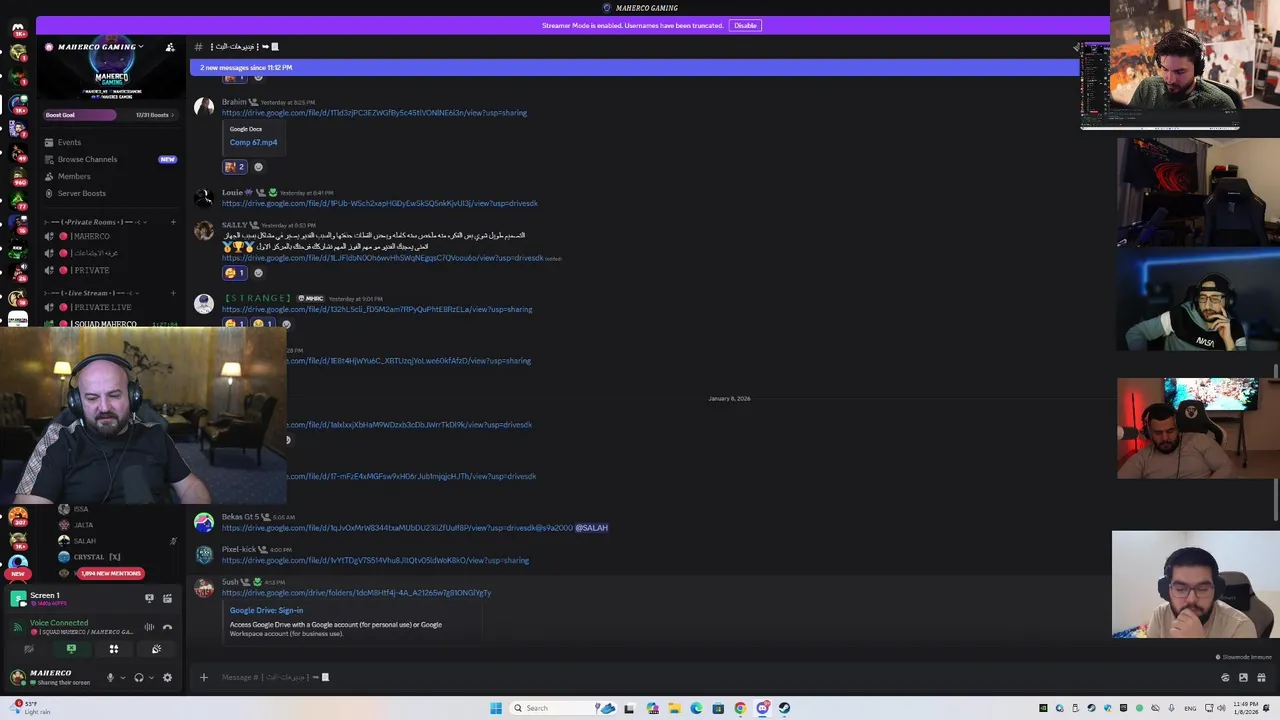Viewport: 1280px width, 720px height.
Task: Open the Comp 67.mp4 Google Docs link
Action: [x=253, y=142]
